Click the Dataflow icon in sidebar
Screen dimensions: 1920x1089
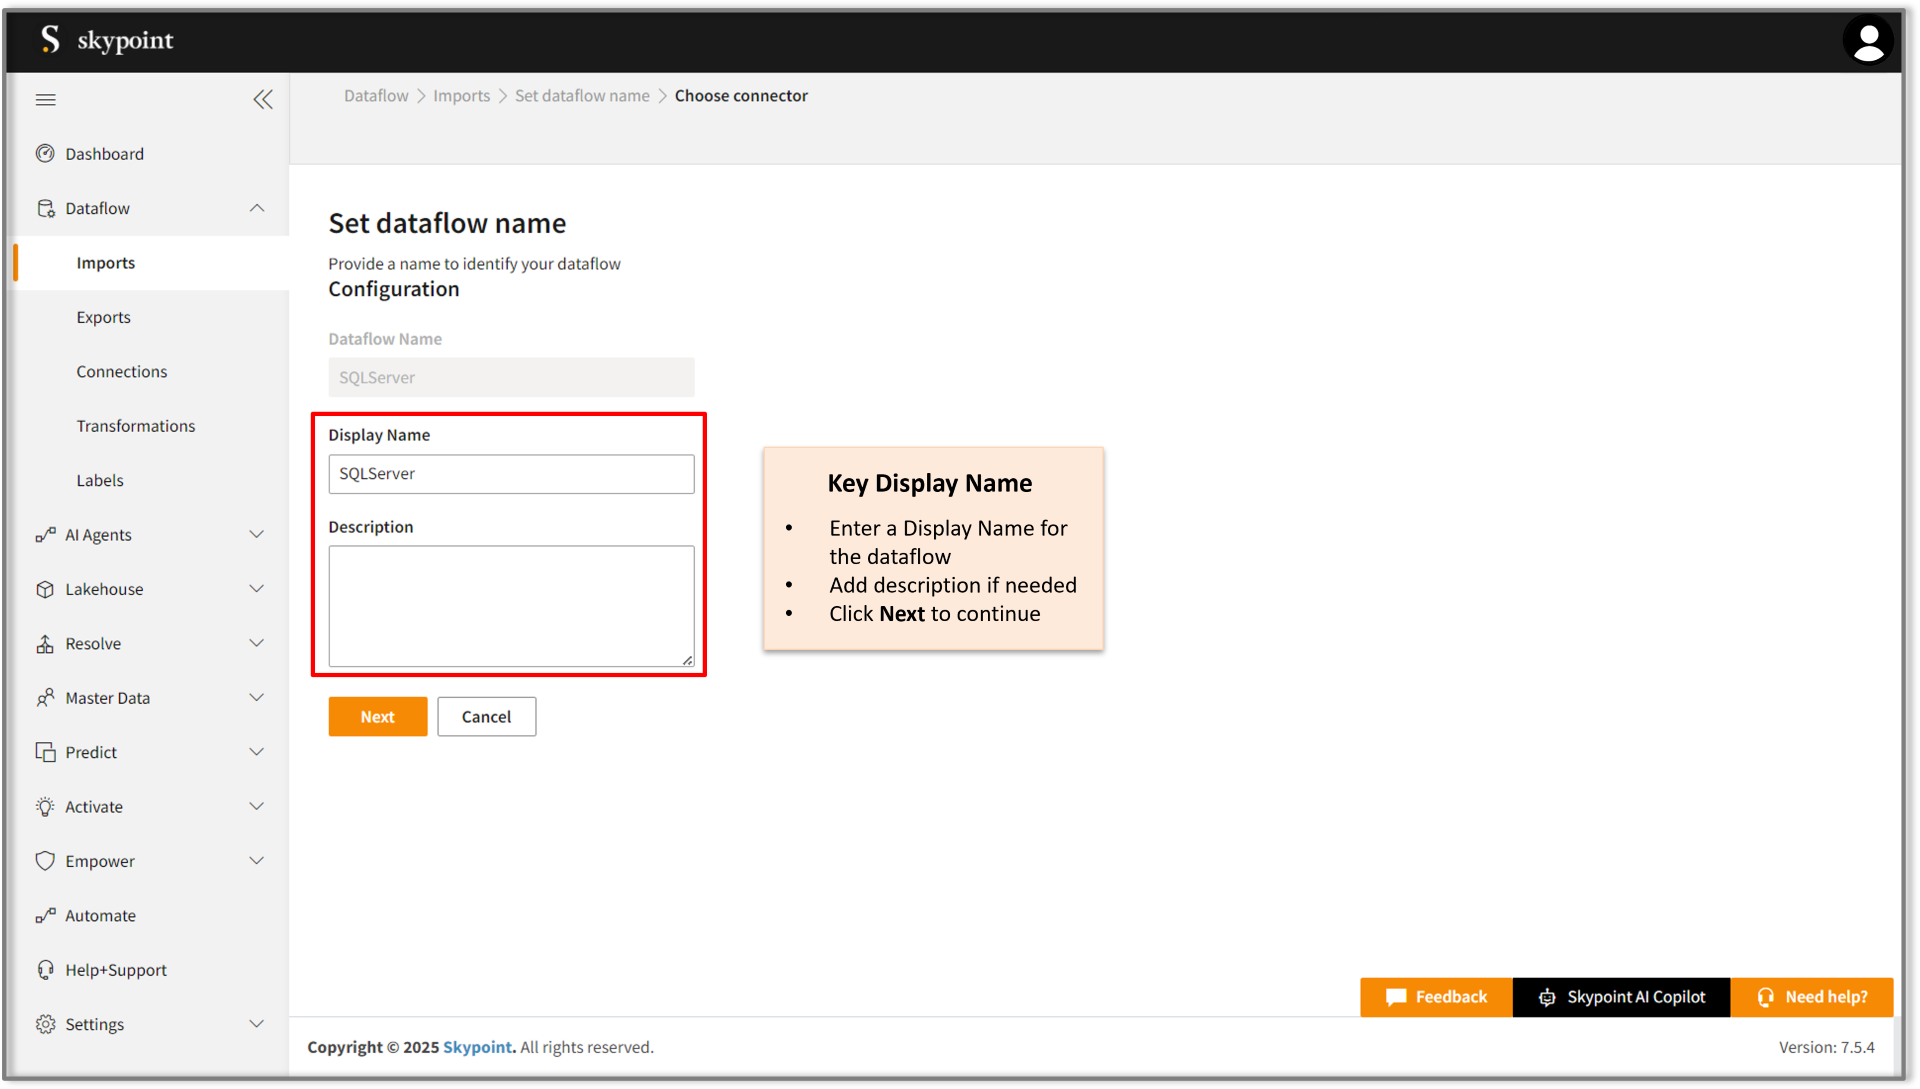point(45,208)
